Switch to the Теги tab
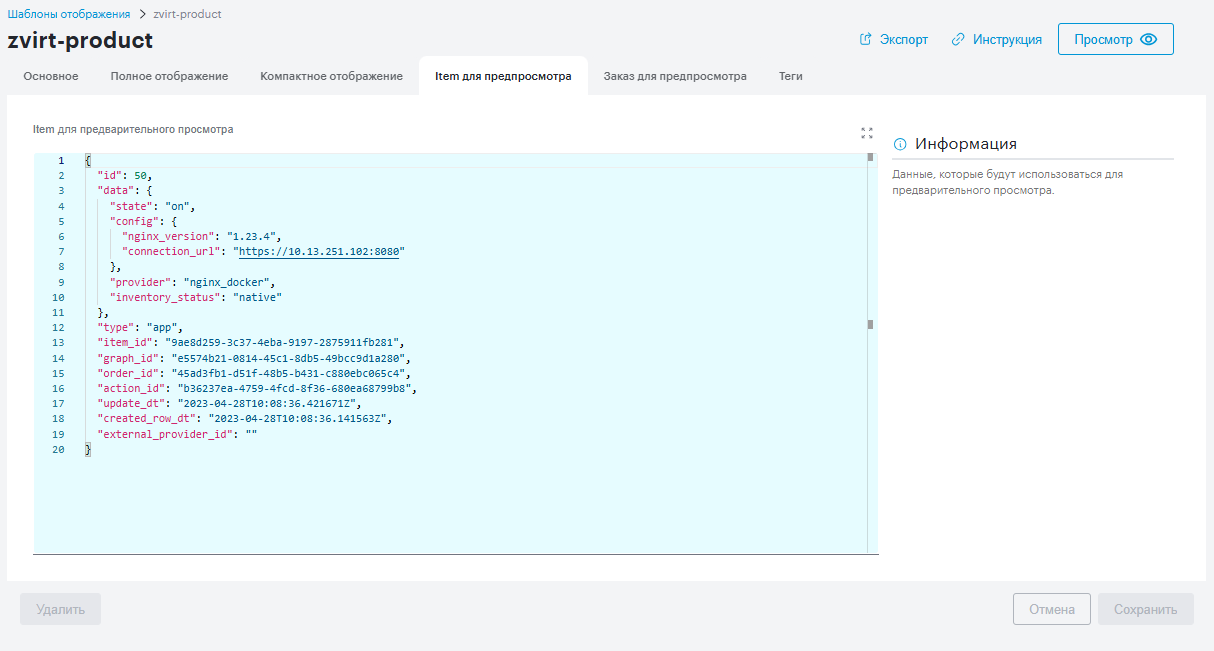 (791, 76)
